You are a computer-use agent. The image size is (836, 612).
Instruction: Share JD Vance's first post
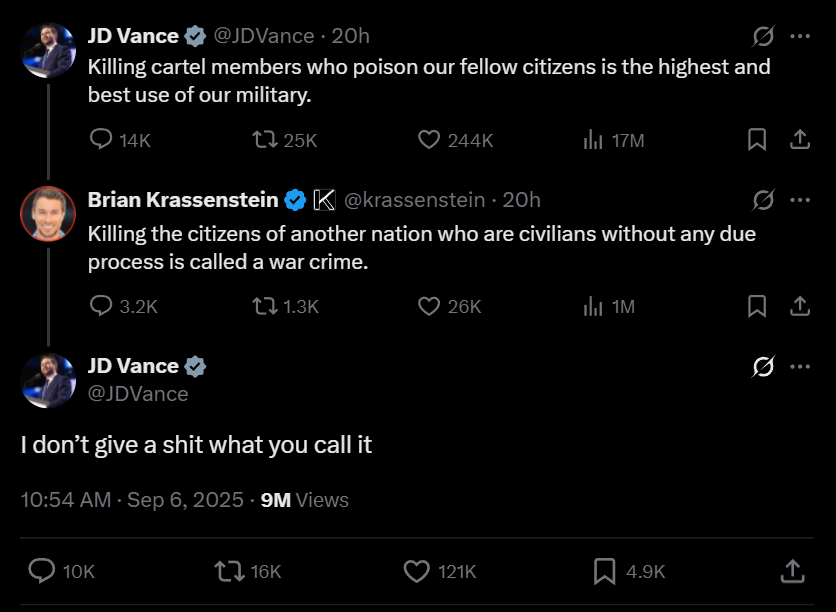click(799, 140)
